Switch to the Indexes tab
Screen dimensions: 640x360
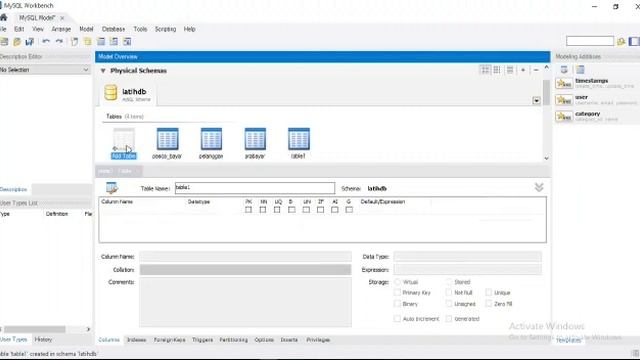136,340
